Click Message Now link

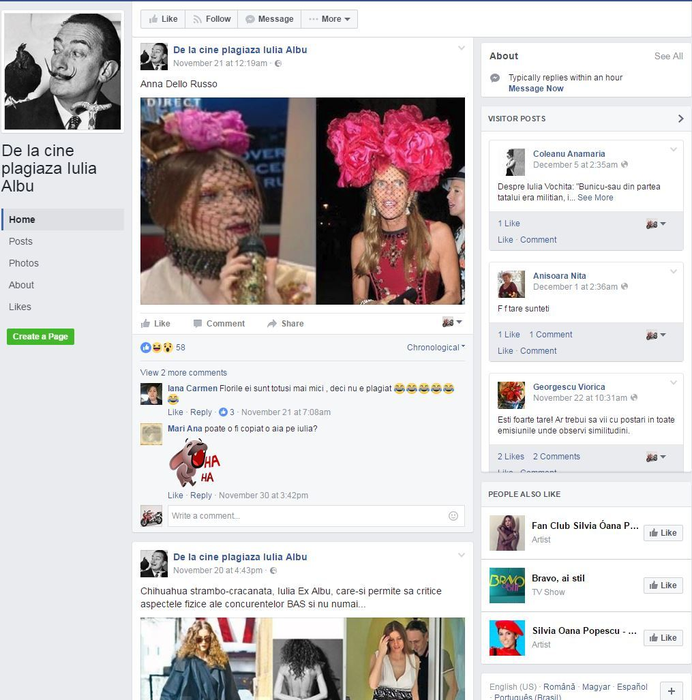536,88
